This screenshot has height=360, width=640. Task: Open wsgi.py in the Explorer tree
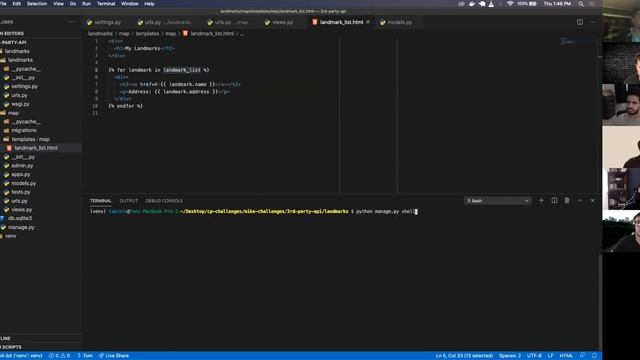20,104
